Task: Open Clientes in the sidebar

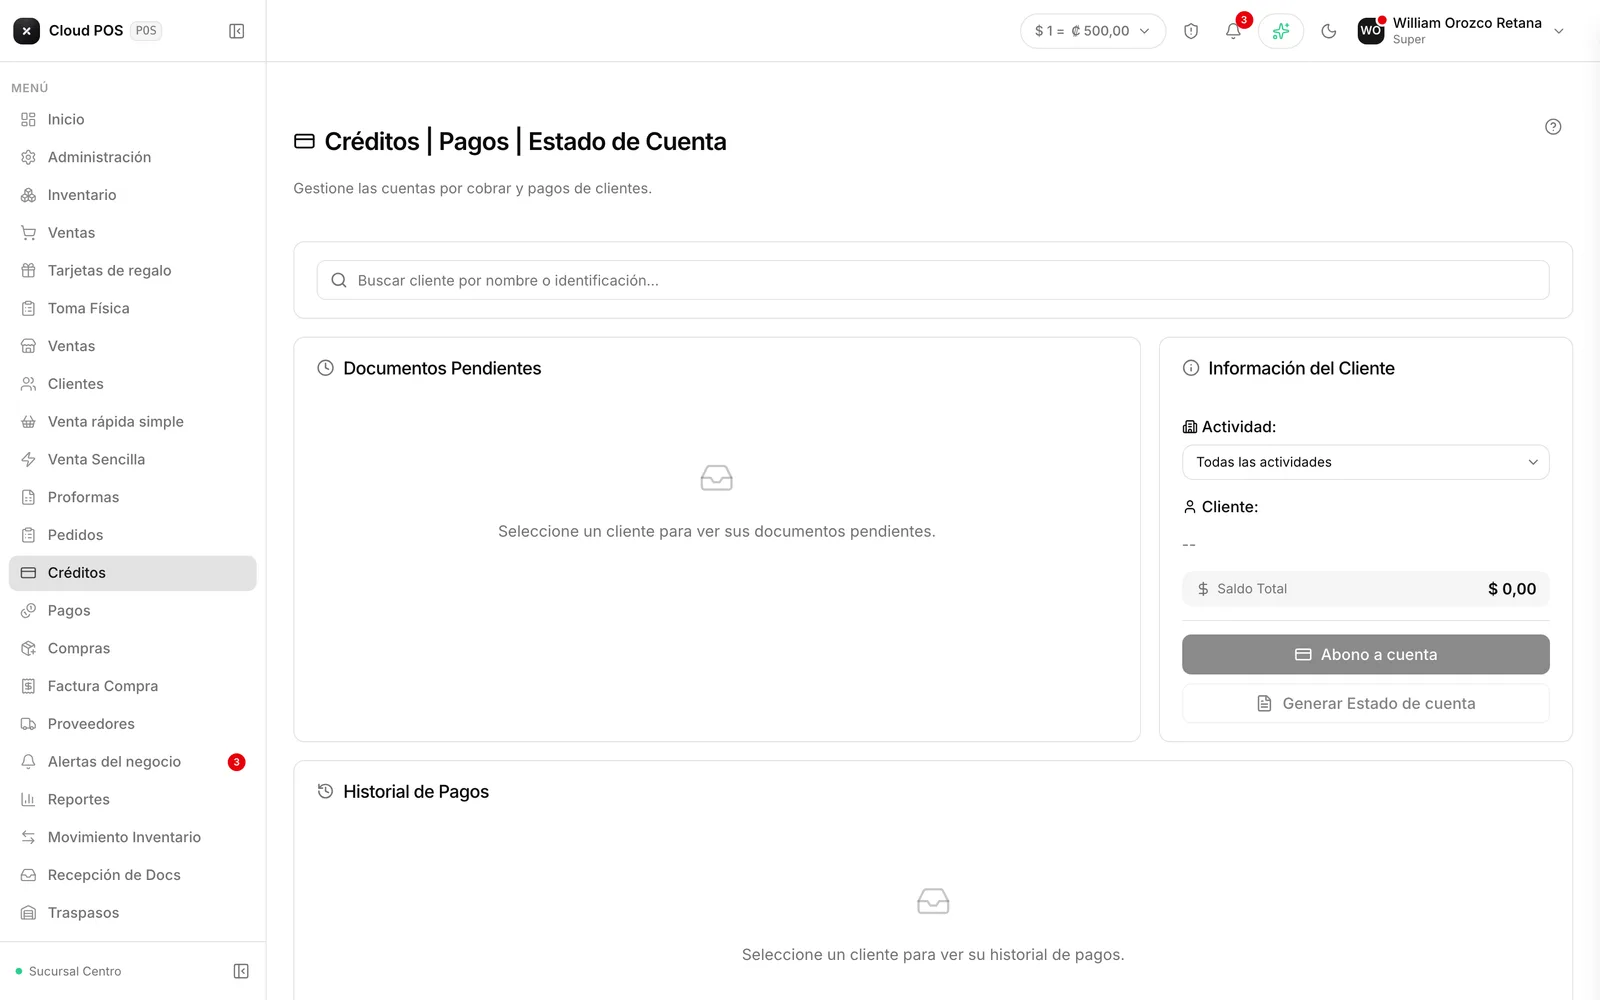Action: [133, 384]
